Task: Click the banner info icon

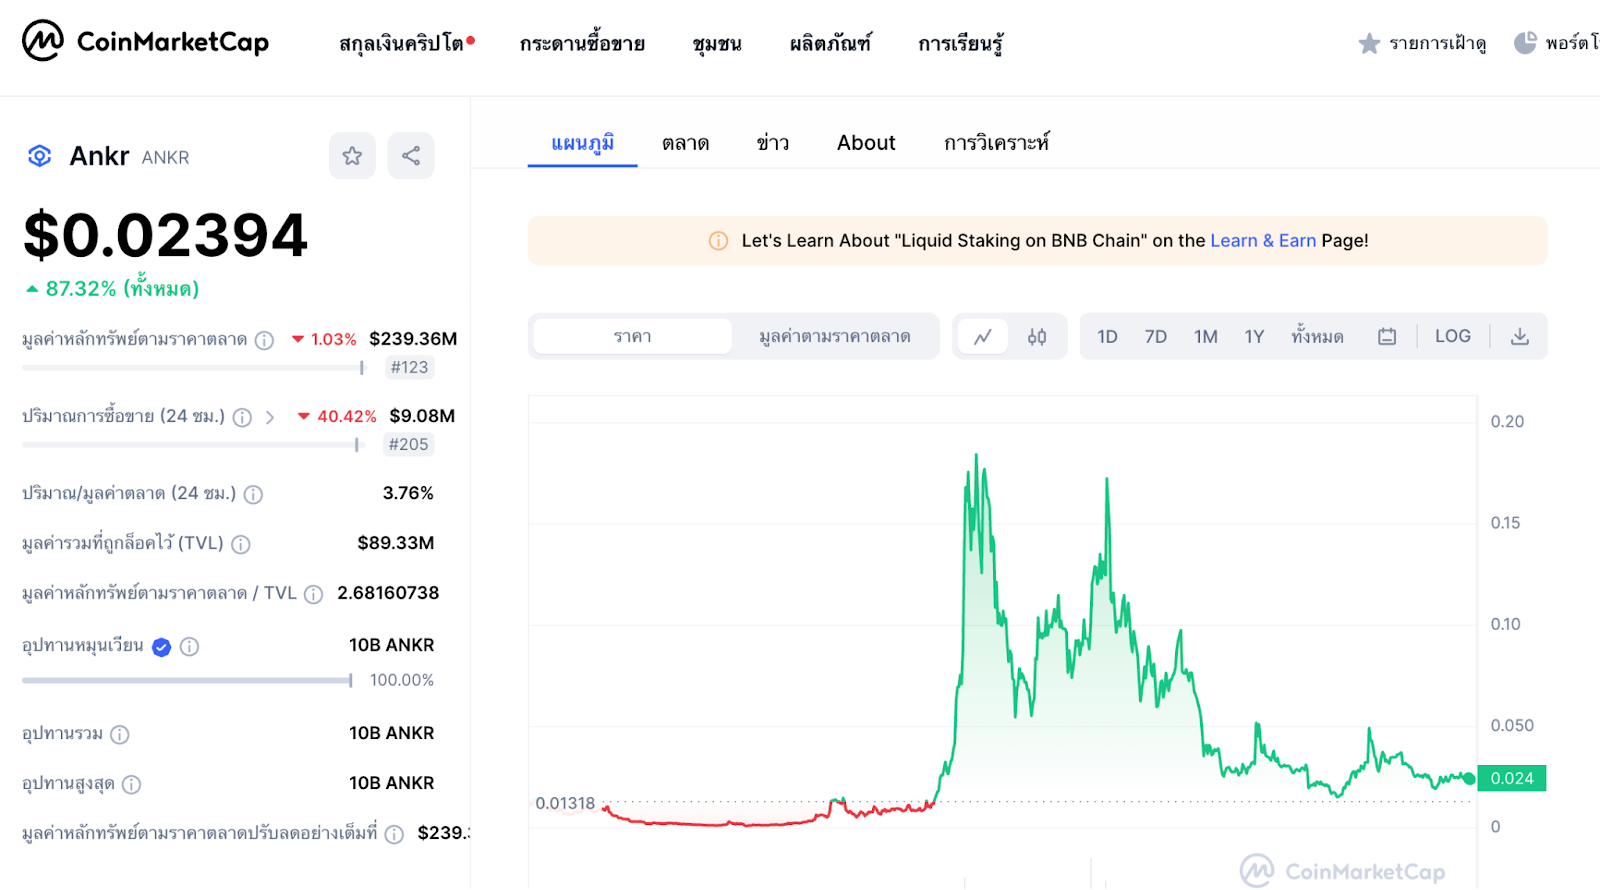Action: click(718, 241)
